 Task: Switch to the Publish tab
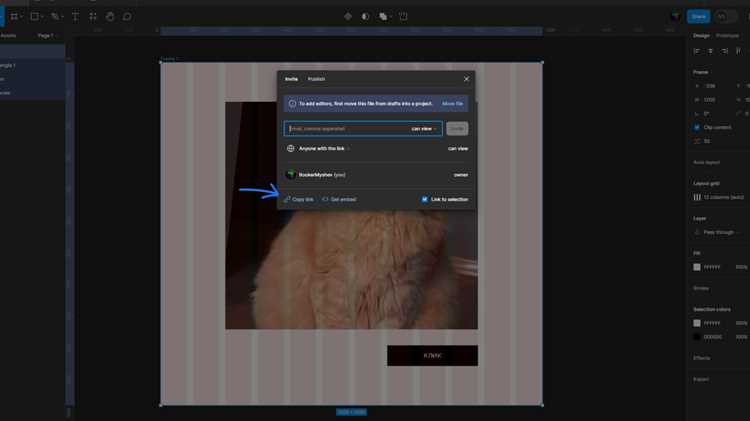coord(316,79)
